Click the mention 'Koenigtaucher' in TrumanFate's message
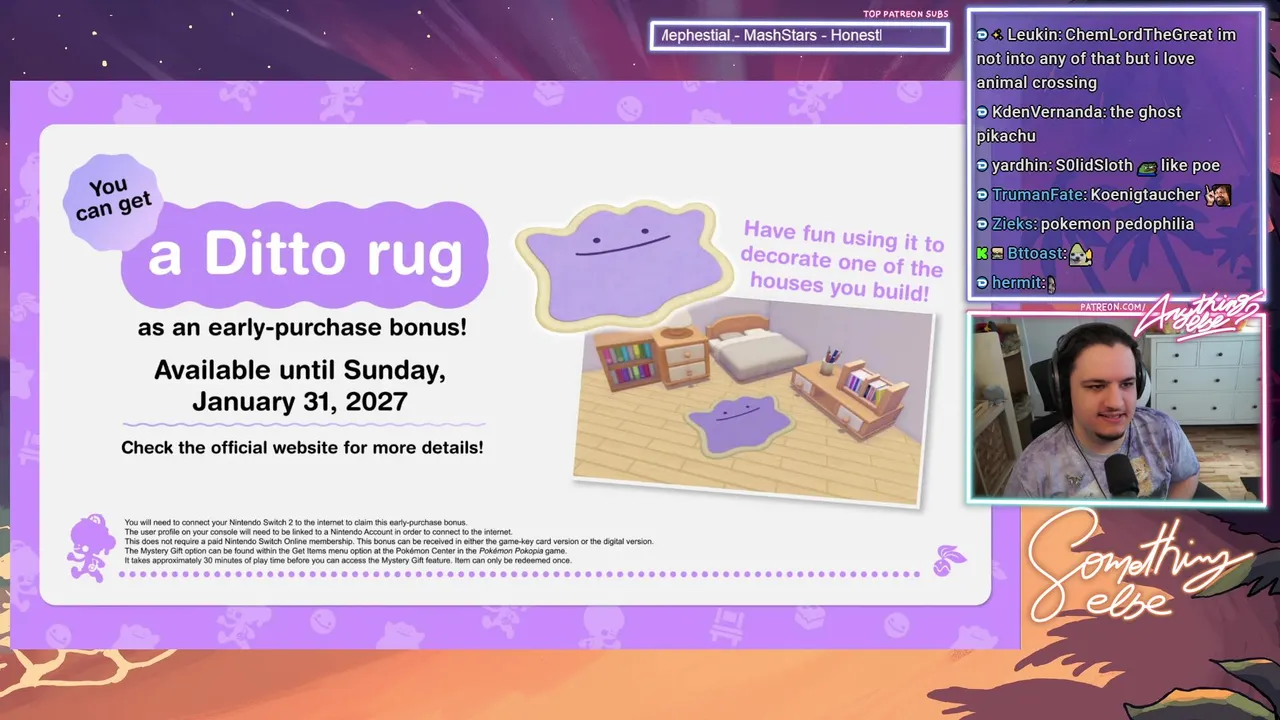 (x=1145, y=195)
